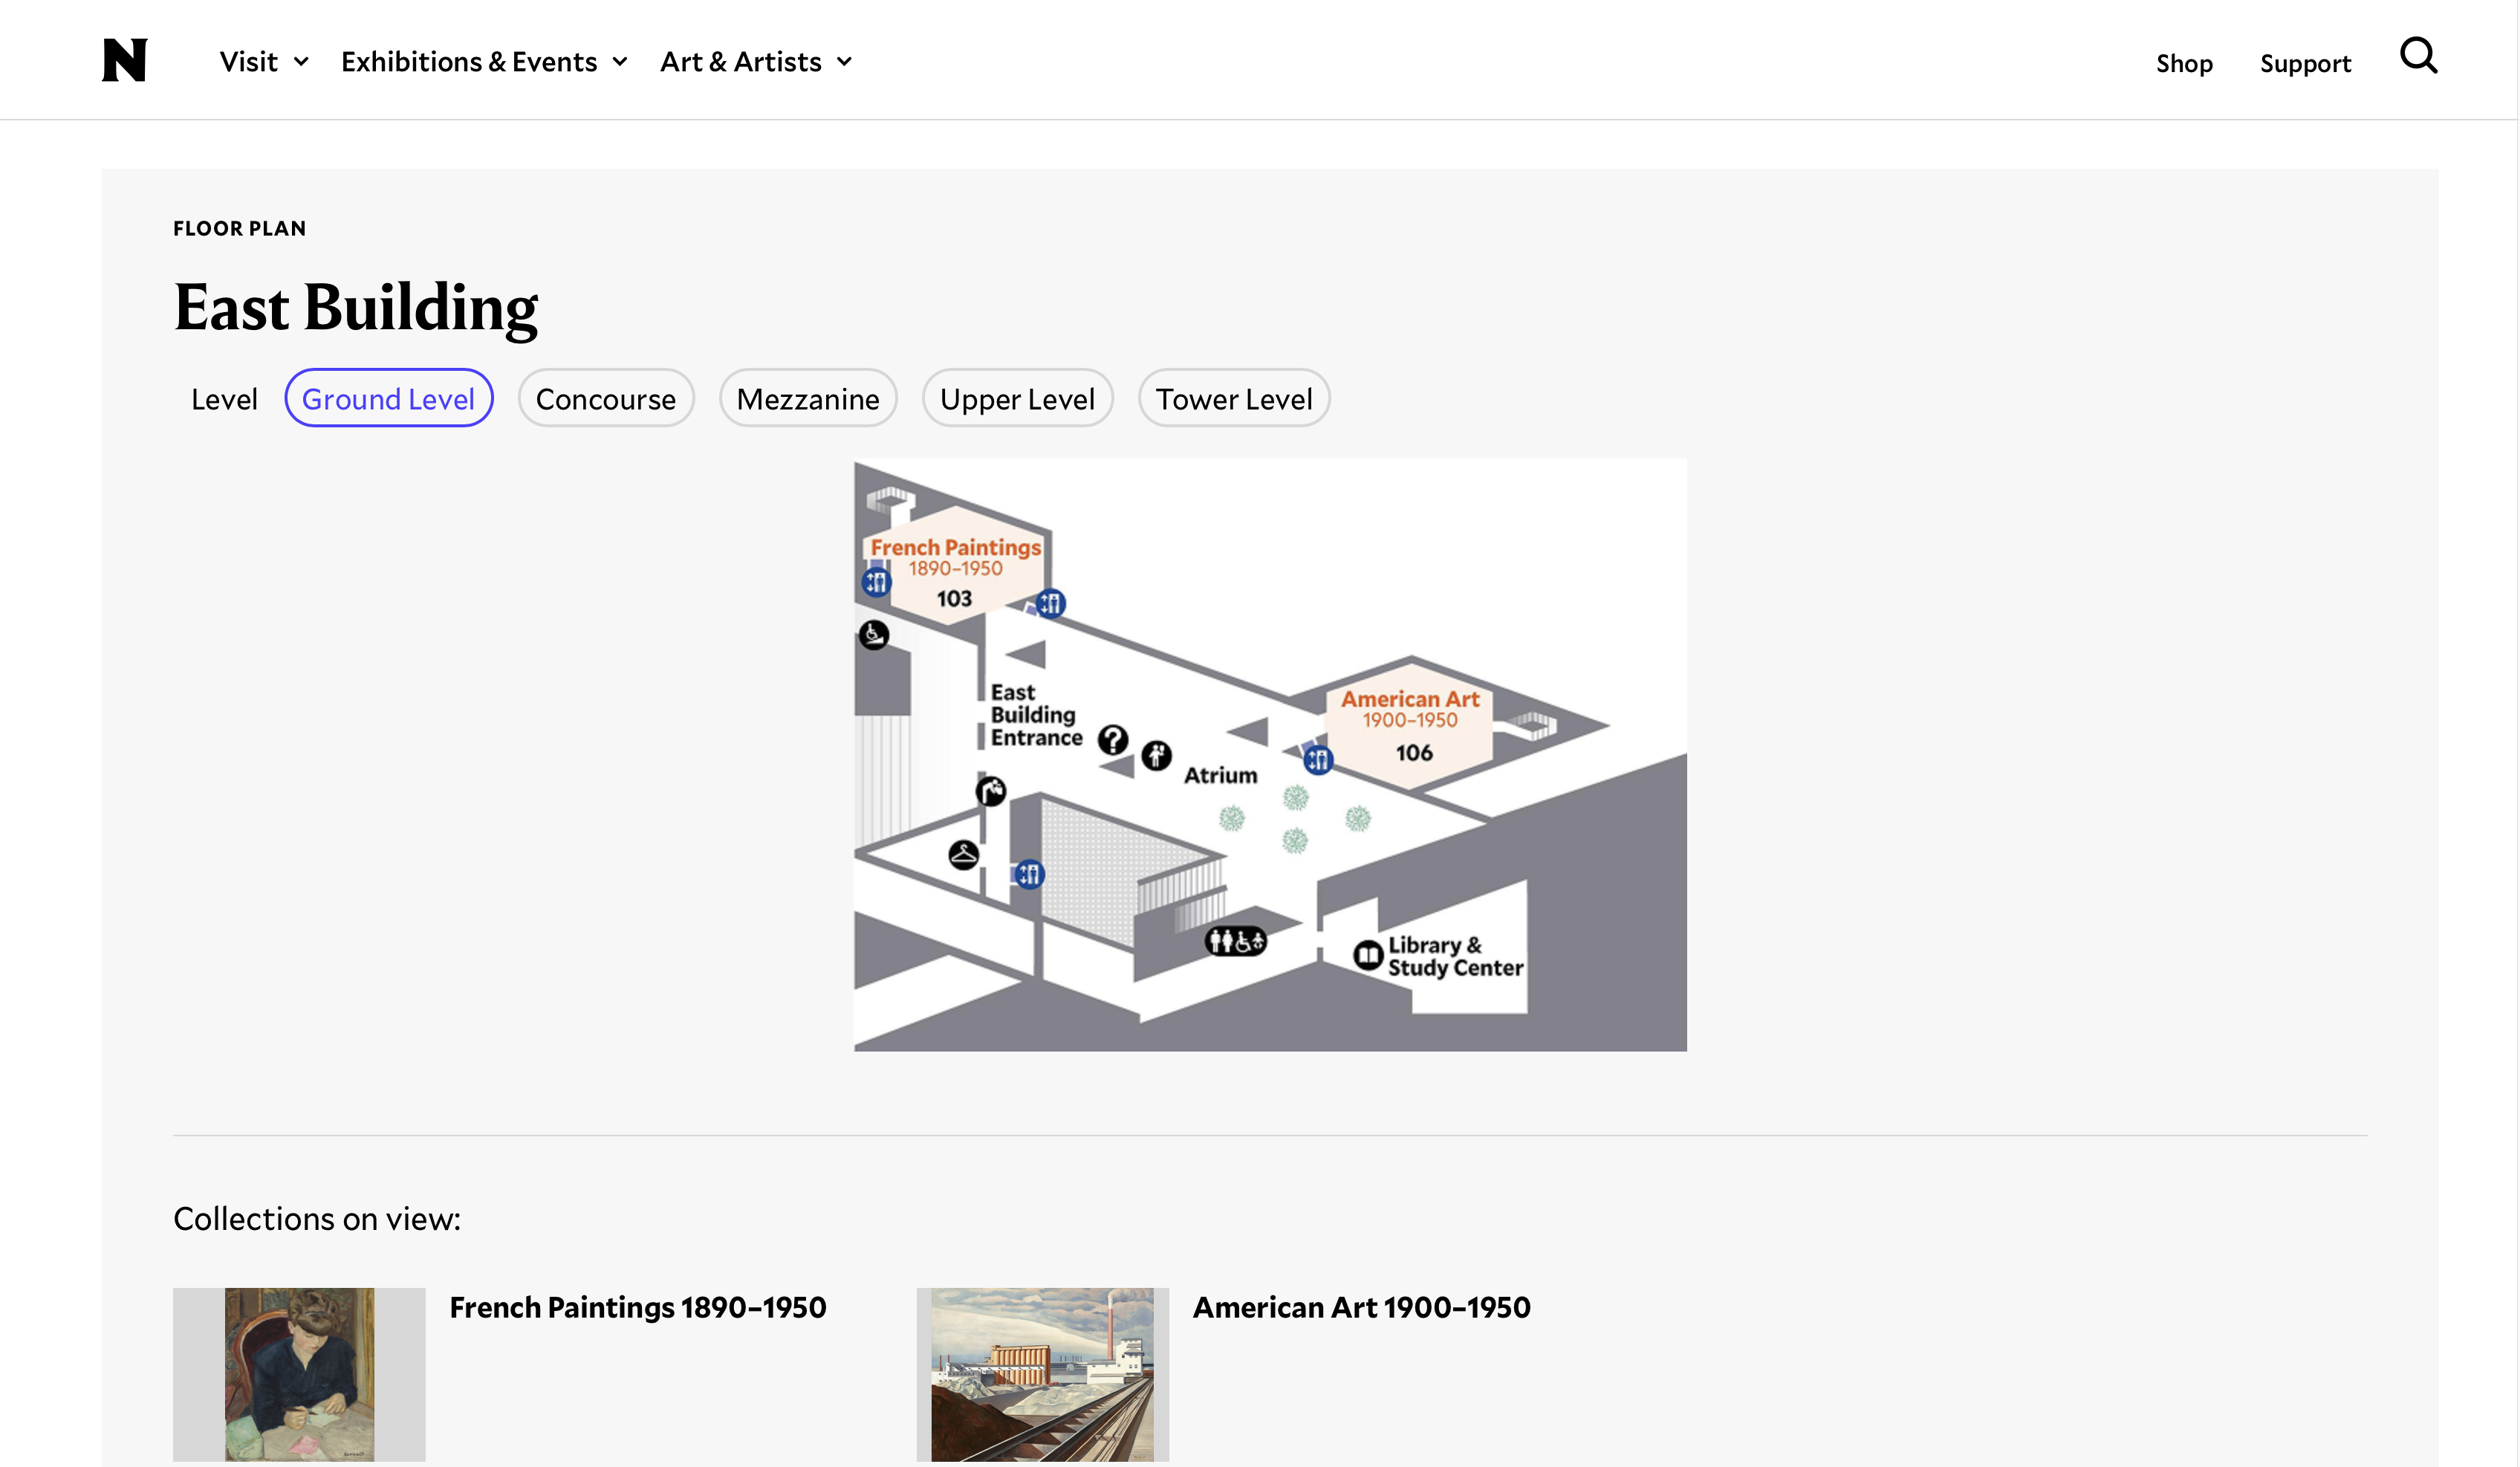This screenshot has height=1467, width=2520.
Task: Go to the Shop link
Action: [x=2184, y=63]
